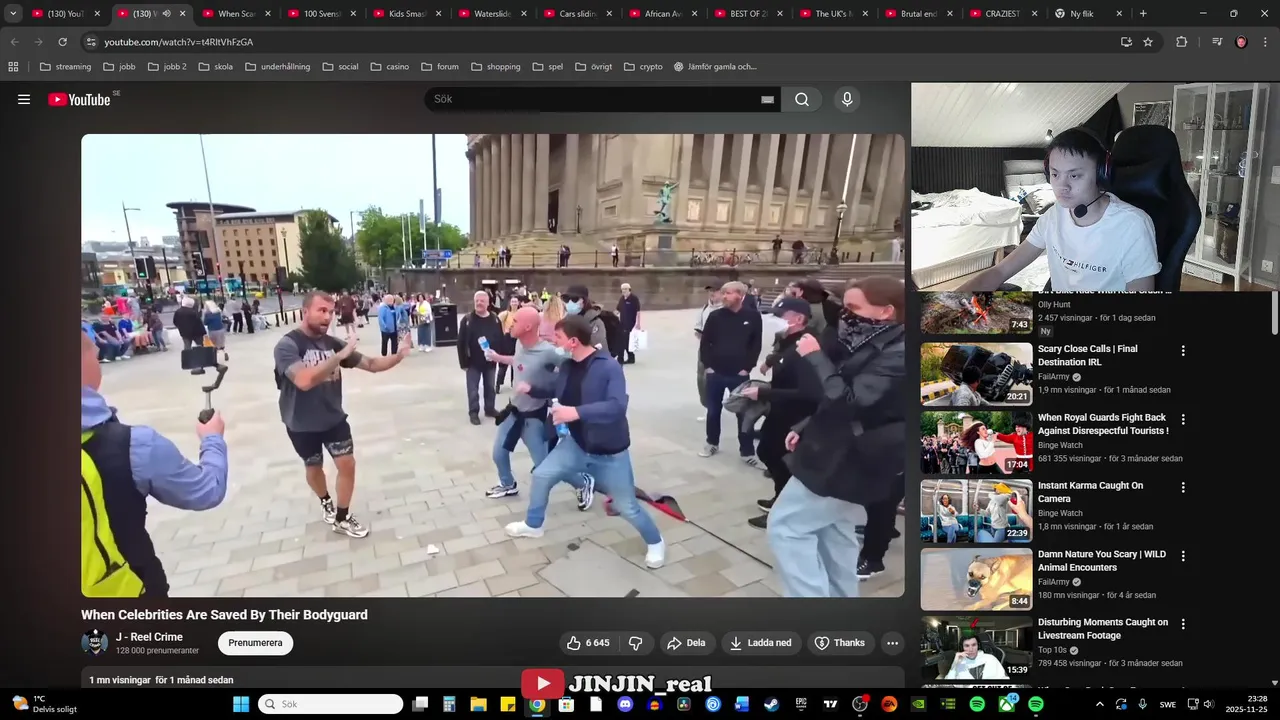
Task: Switch to the 100 Svensk... tab
Action: [322, 14]
